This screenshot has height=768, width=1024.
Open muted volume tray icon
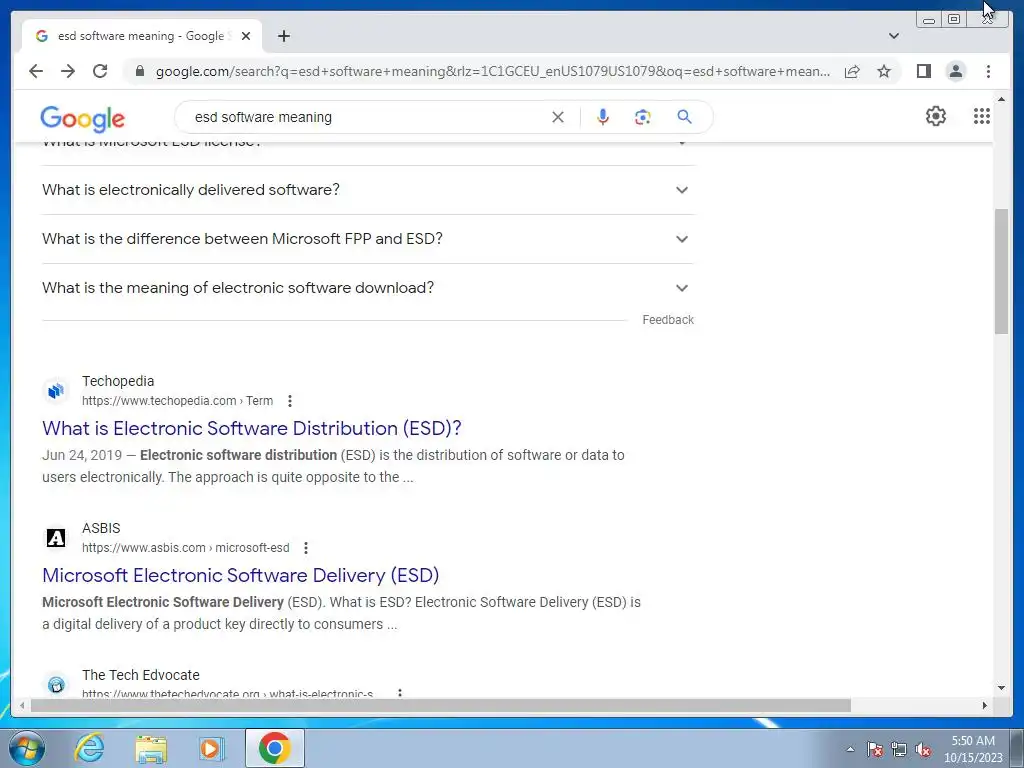923,749
